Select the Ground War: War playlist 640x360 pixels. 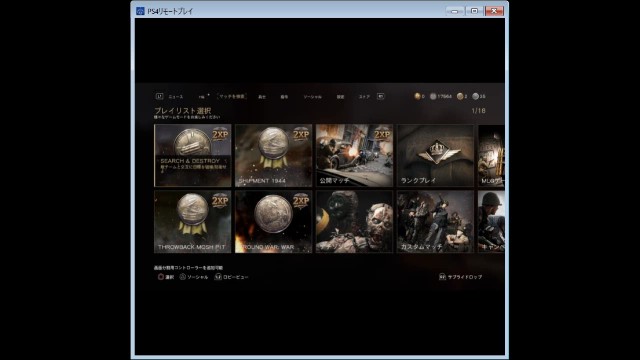pyautogui.click(x=273, y=222)
